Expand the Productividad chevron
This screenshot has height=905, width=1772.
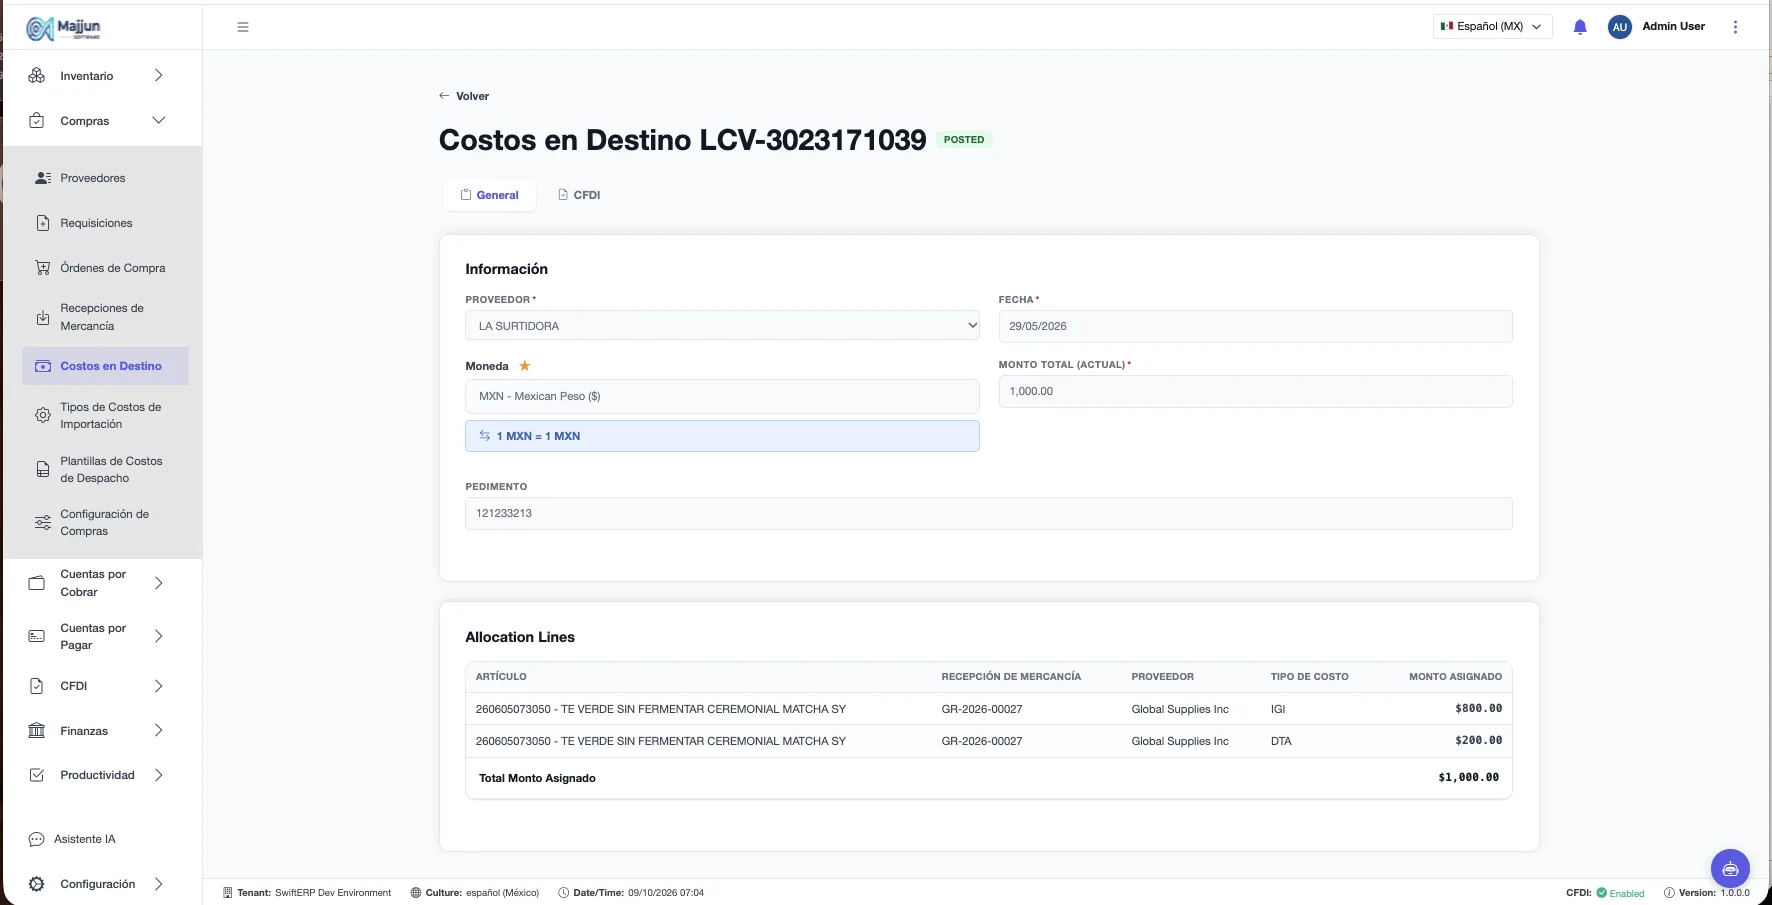[x=158, y=775]
